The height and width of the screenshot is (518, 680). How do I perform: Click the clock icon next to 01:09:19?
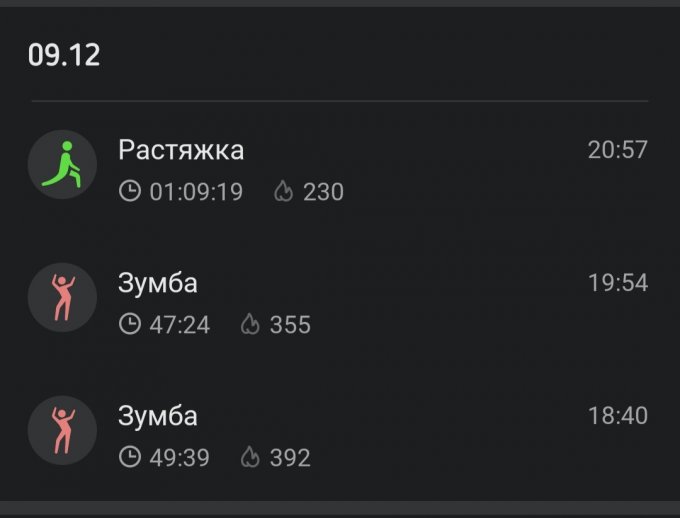[x=130, y=191]
